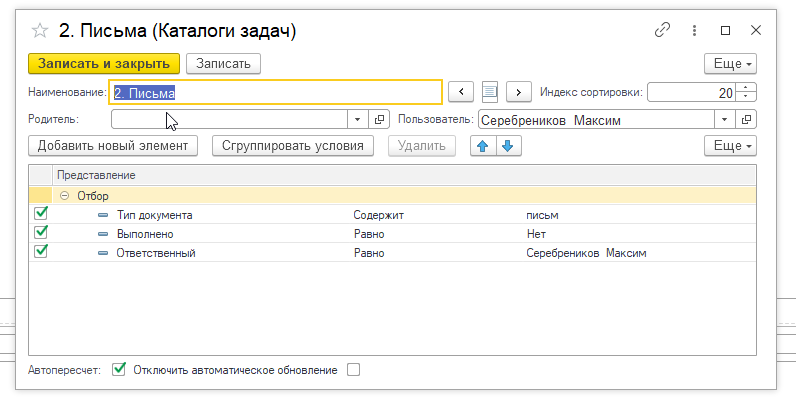Image resolution: width=796 pixels, height=403 pixels.
Task: Open the list icon between navigation arrows
Action: click(x=489, y=92)
